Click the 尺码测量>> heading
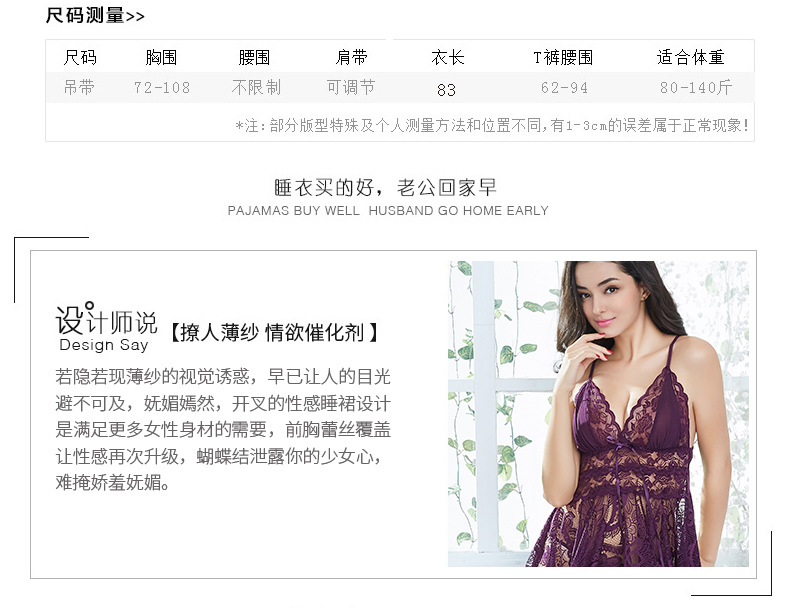 point(95,16)
